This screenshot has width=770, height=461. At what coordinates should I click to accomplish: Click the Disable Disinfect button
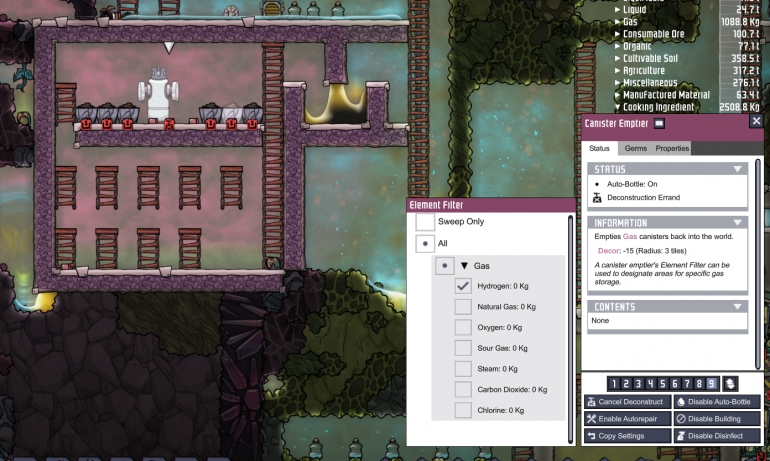[x=716, y=436]
